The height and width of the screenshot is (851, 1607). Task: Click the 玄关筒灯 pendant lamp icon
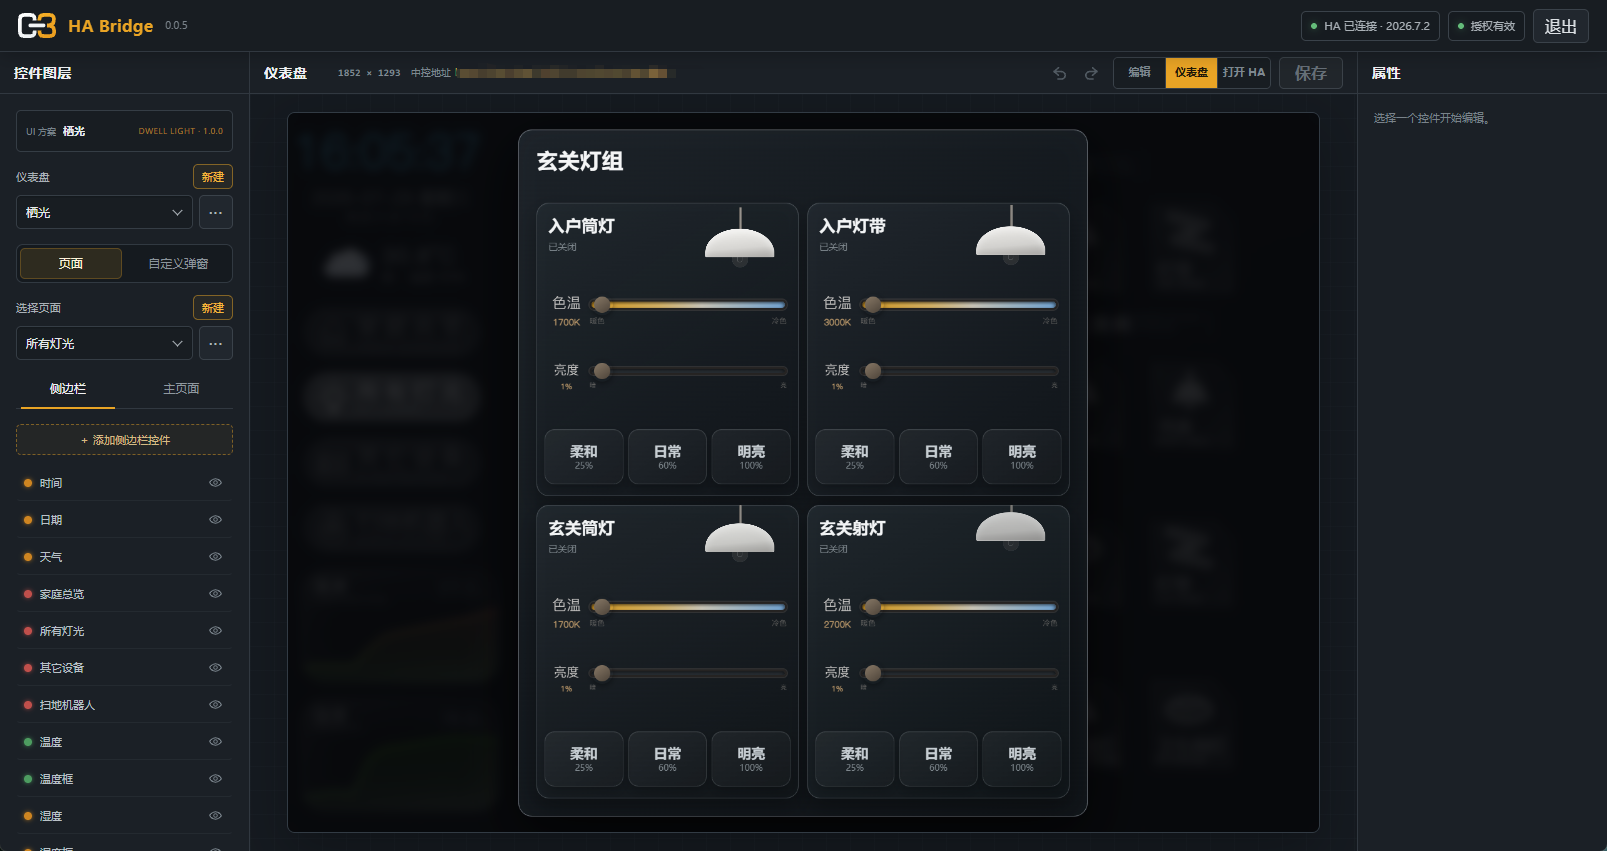(x=740, y=534)
